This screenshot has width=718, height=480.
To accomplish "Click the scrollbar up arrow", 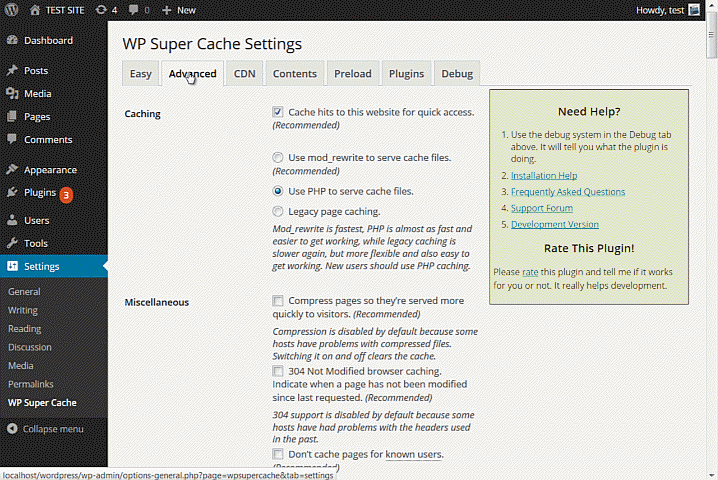I will [711, 5].
